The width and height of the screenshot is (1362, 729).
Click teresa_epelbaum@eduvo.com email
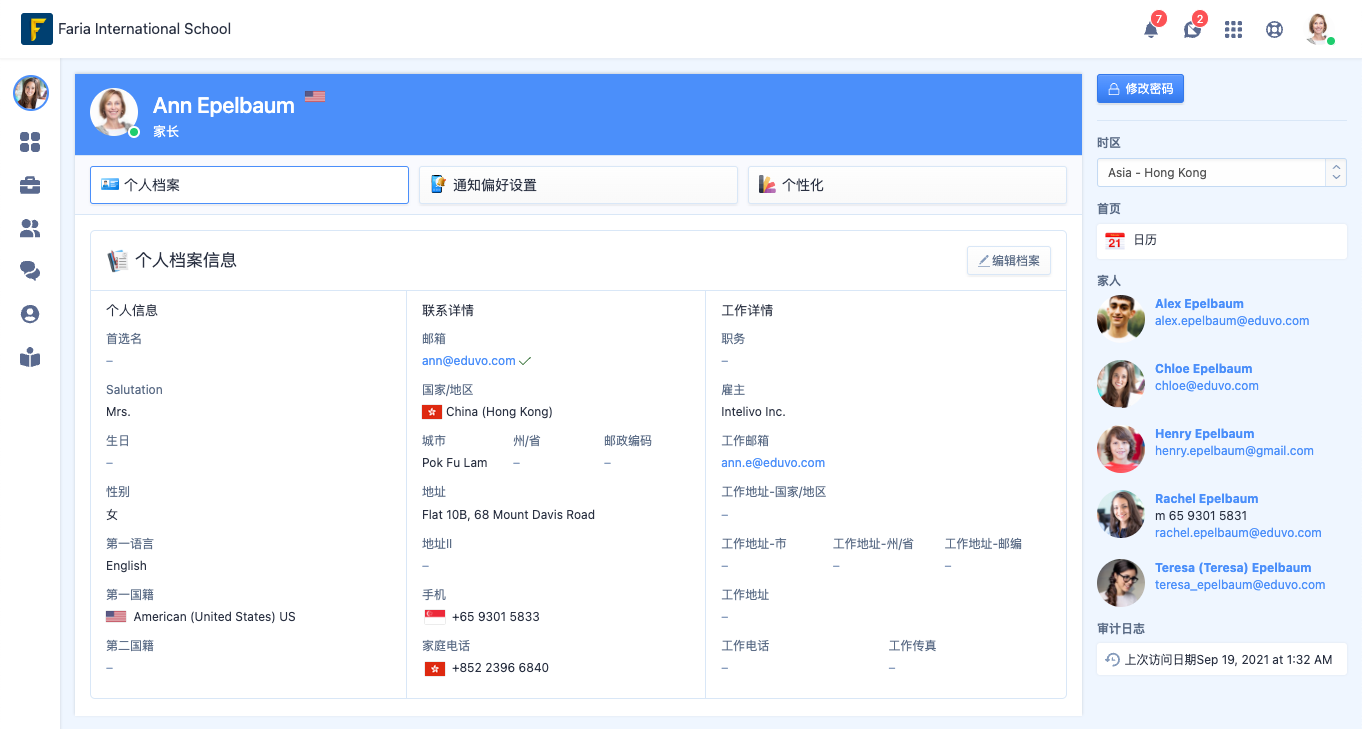tap(1240, 585)
